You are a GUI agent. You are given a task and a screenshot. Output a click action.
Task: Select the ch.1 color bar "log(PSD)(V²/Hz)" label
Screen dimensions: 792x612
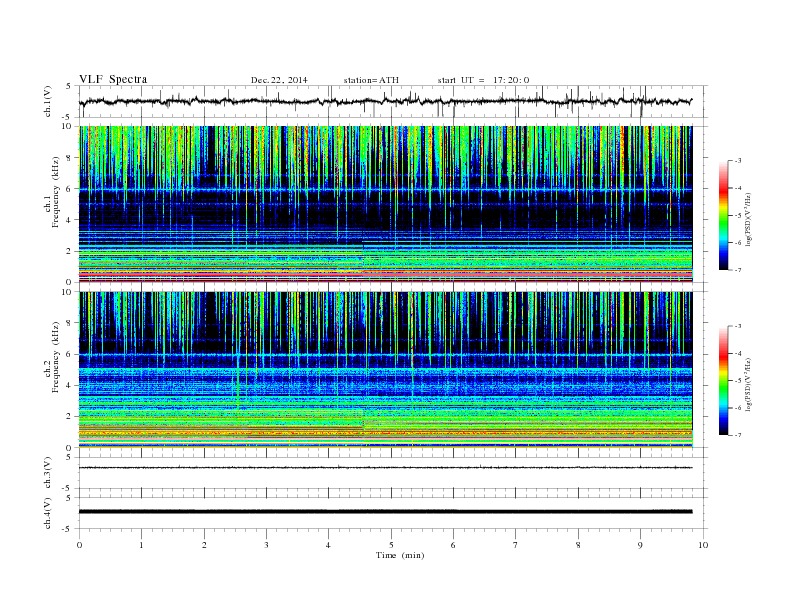(x=748, y=220)
